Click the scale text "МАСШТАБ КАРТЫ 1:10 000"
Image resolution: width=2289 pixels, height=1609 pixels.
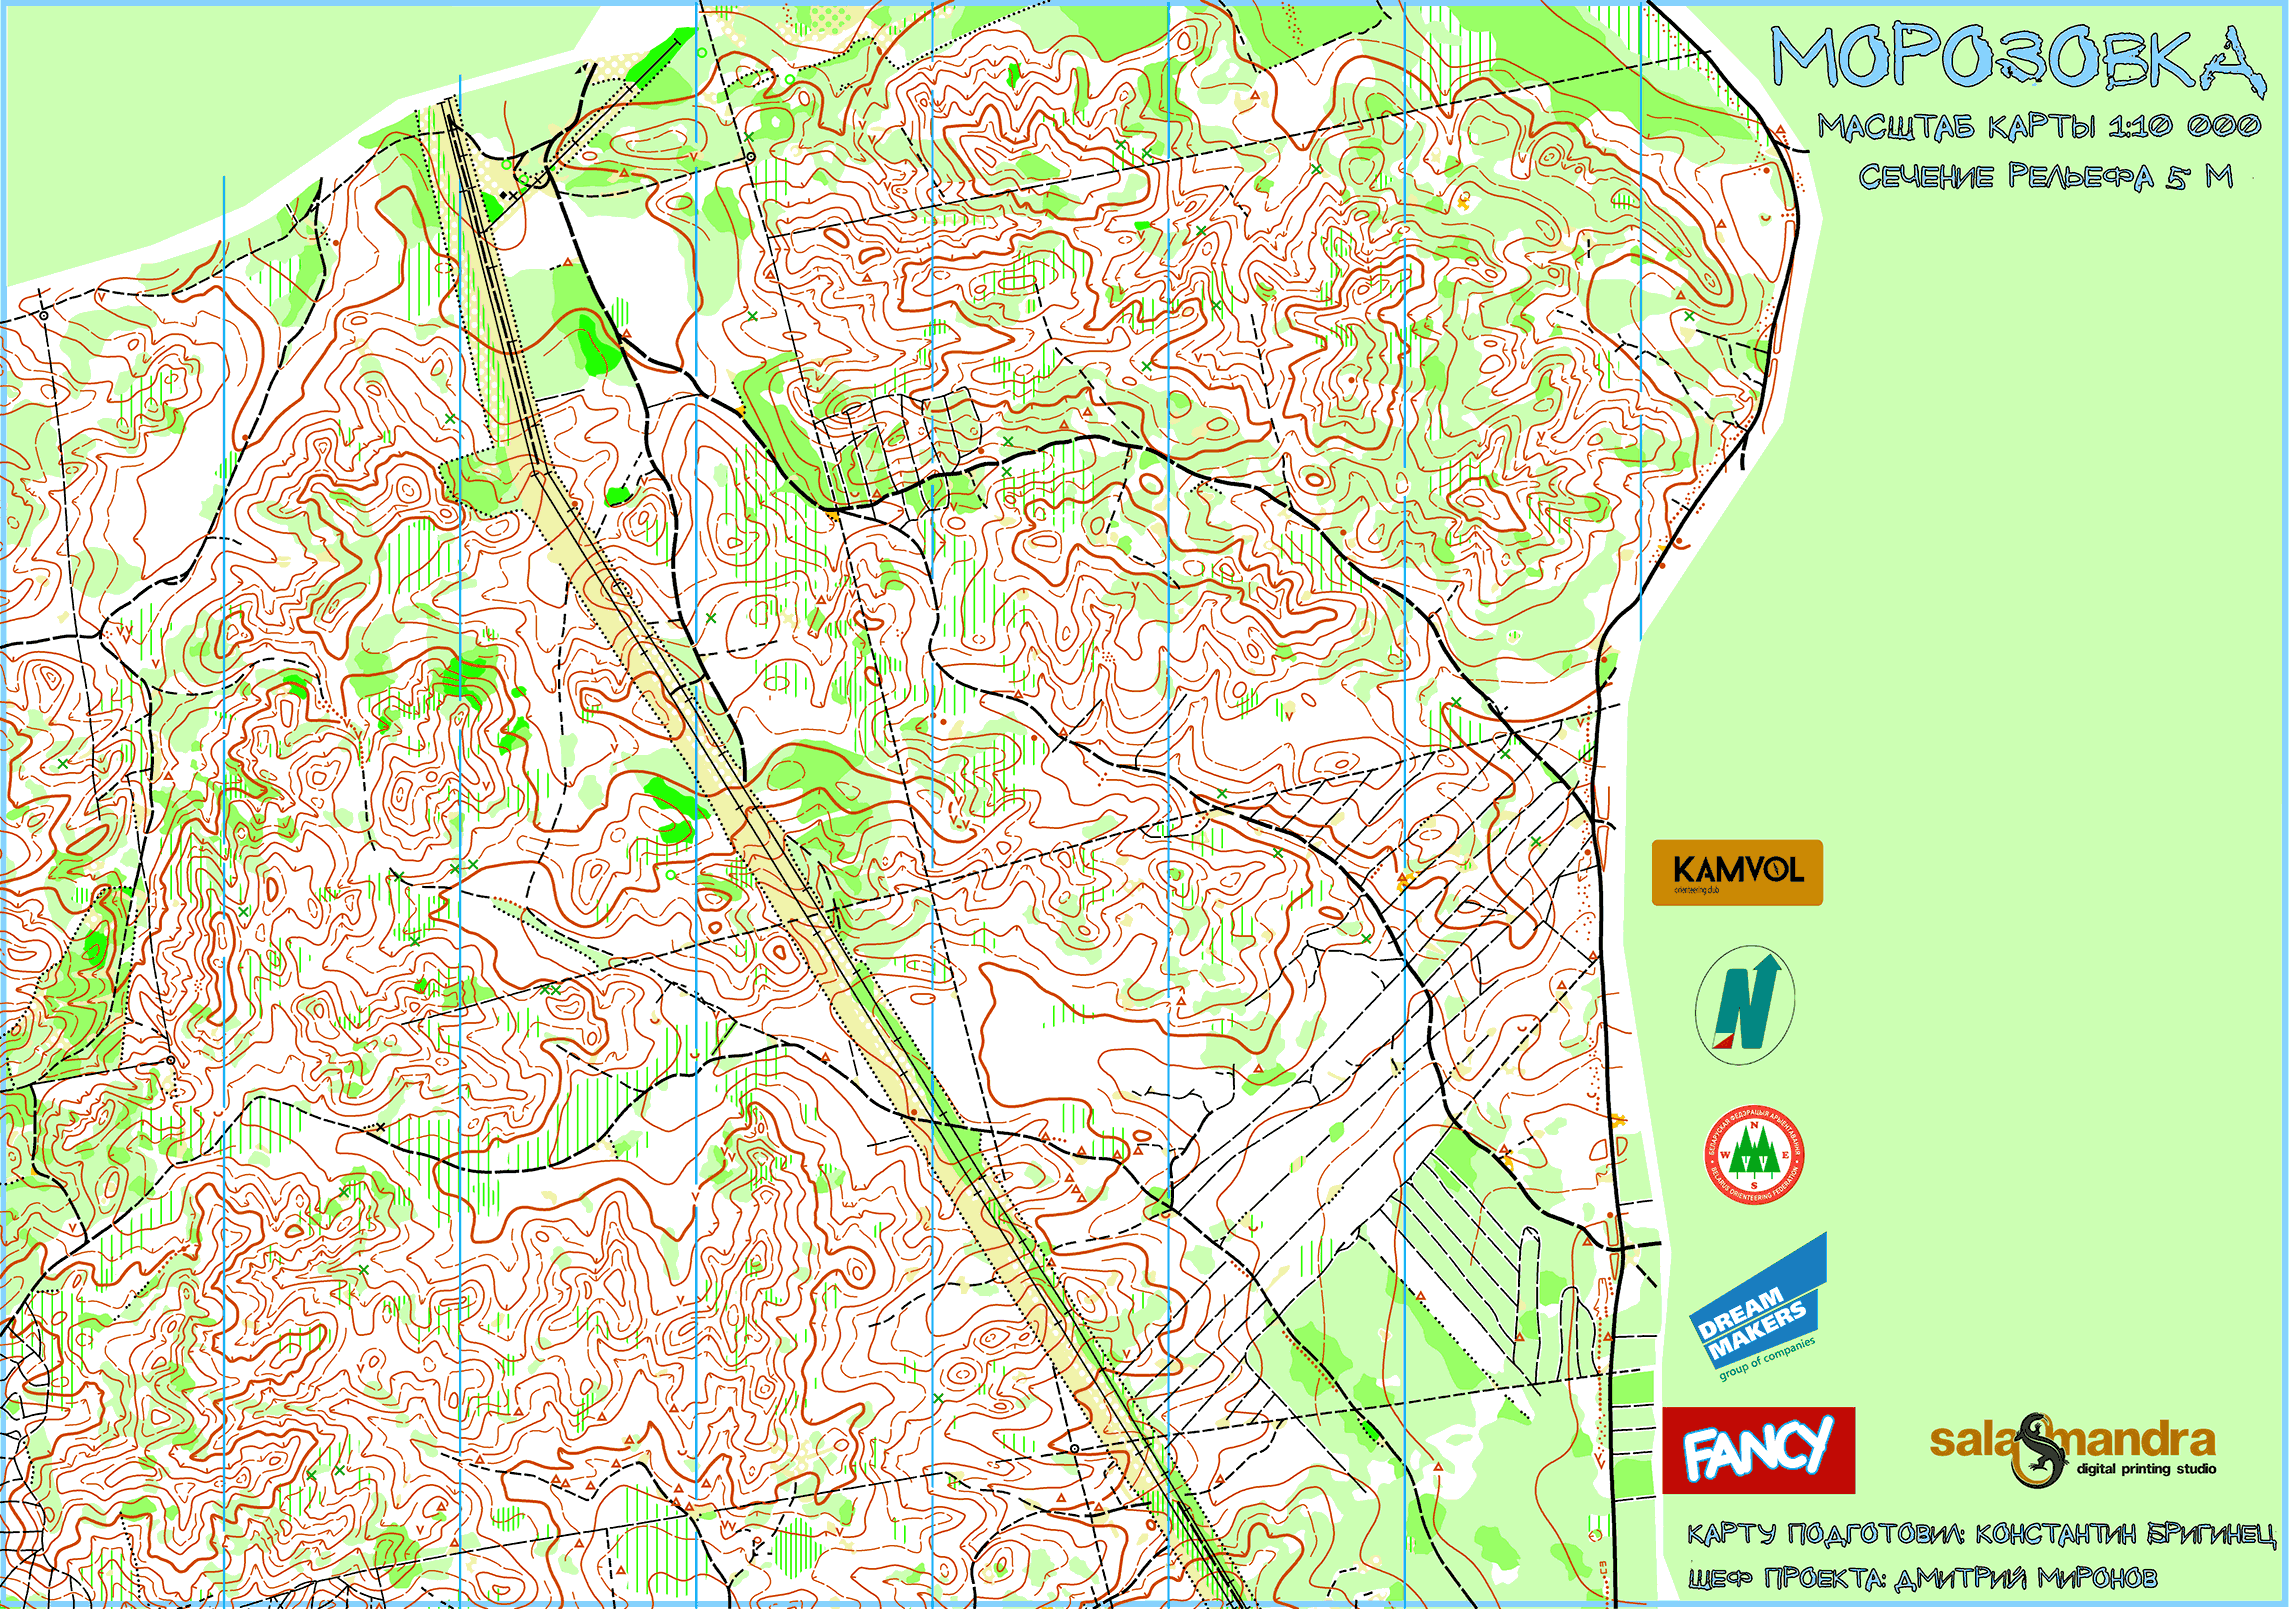2039,126
